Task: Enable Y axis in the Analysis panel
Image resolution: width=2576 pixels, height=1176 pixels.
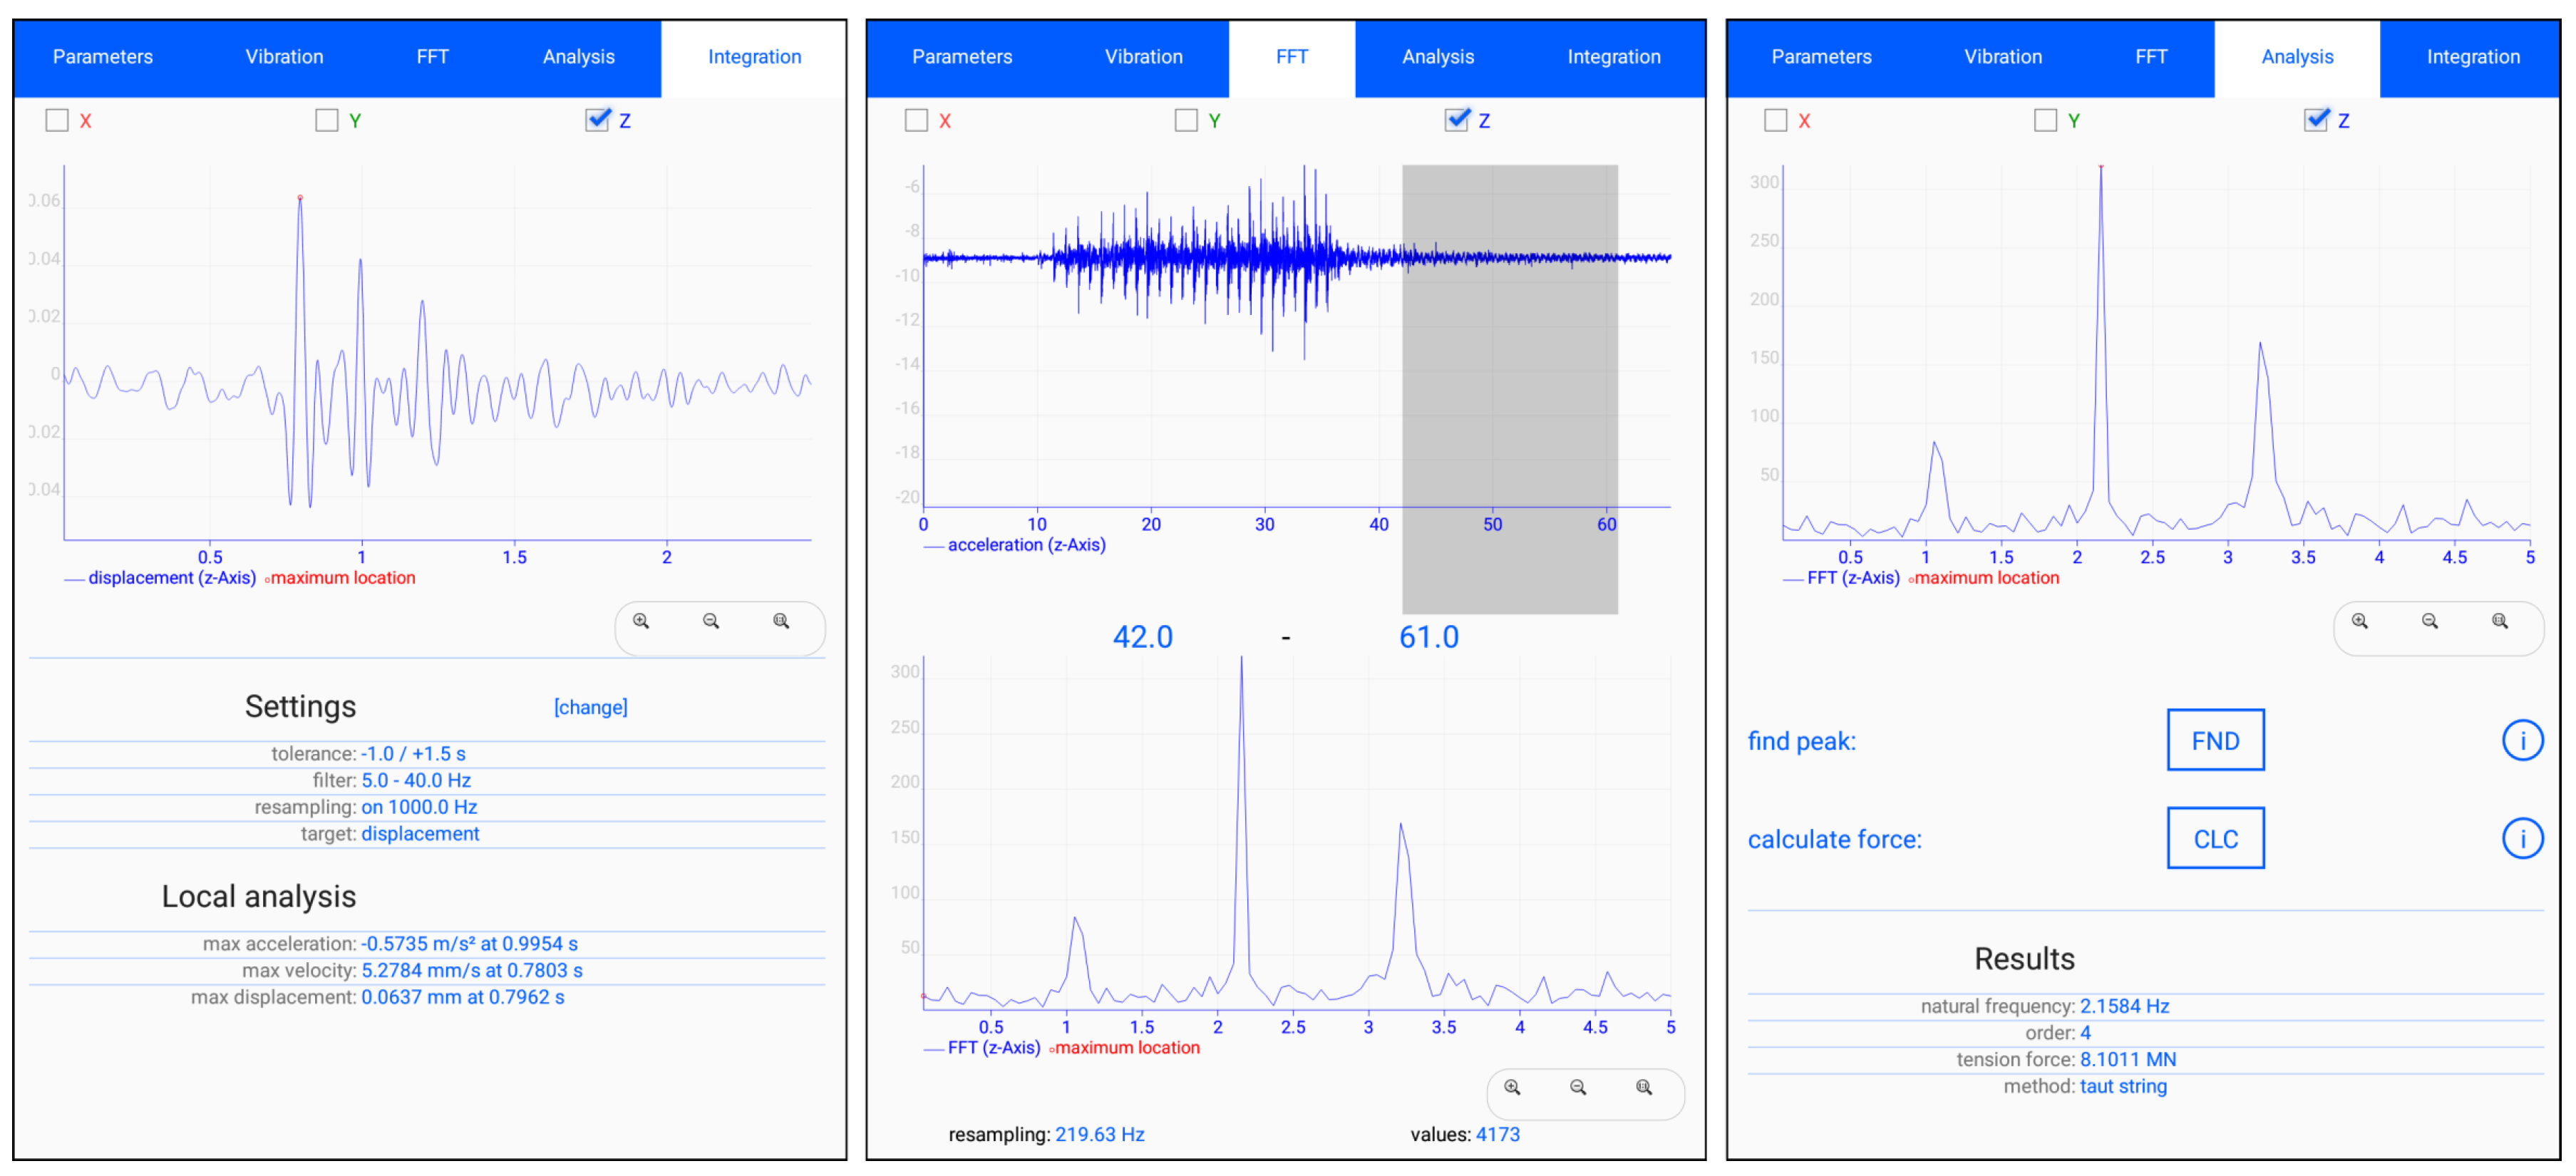Action: coord(2045,121)
